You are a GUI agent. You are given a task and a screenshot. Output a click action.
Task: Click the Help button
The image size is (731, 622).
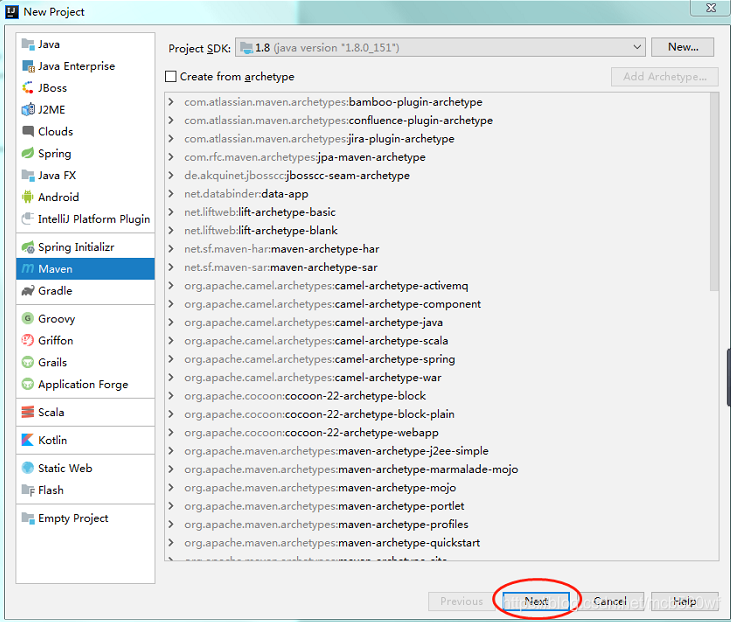coord(684,601)
